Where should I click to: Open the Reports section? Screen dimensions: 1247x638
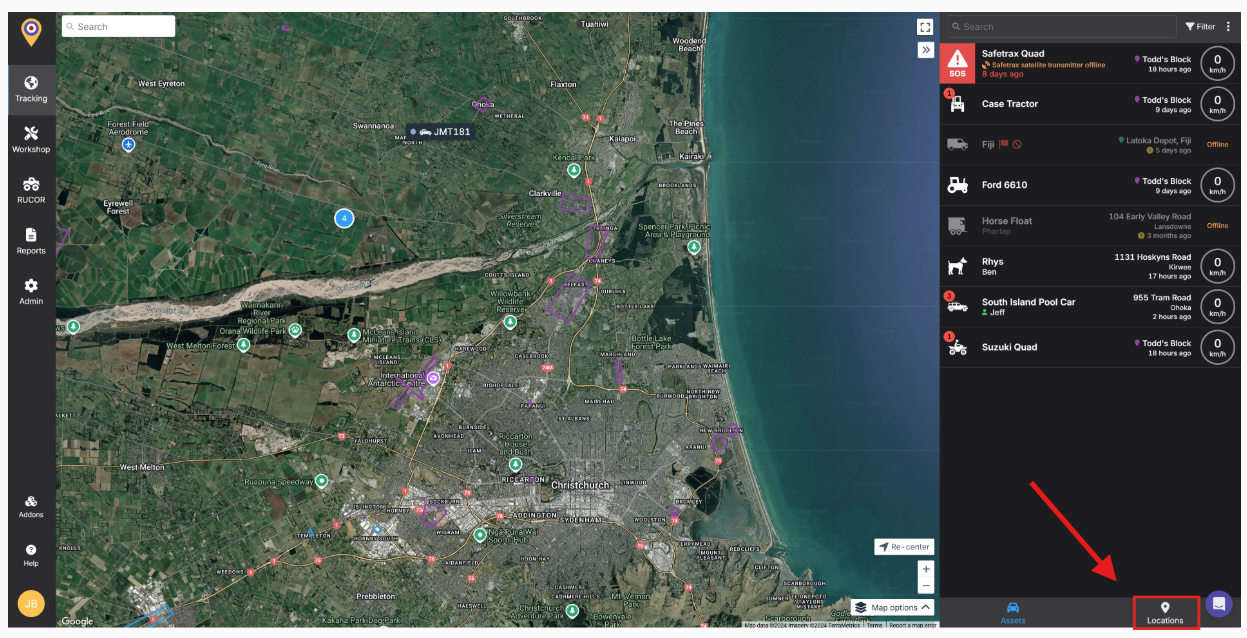tap(31, 240)
